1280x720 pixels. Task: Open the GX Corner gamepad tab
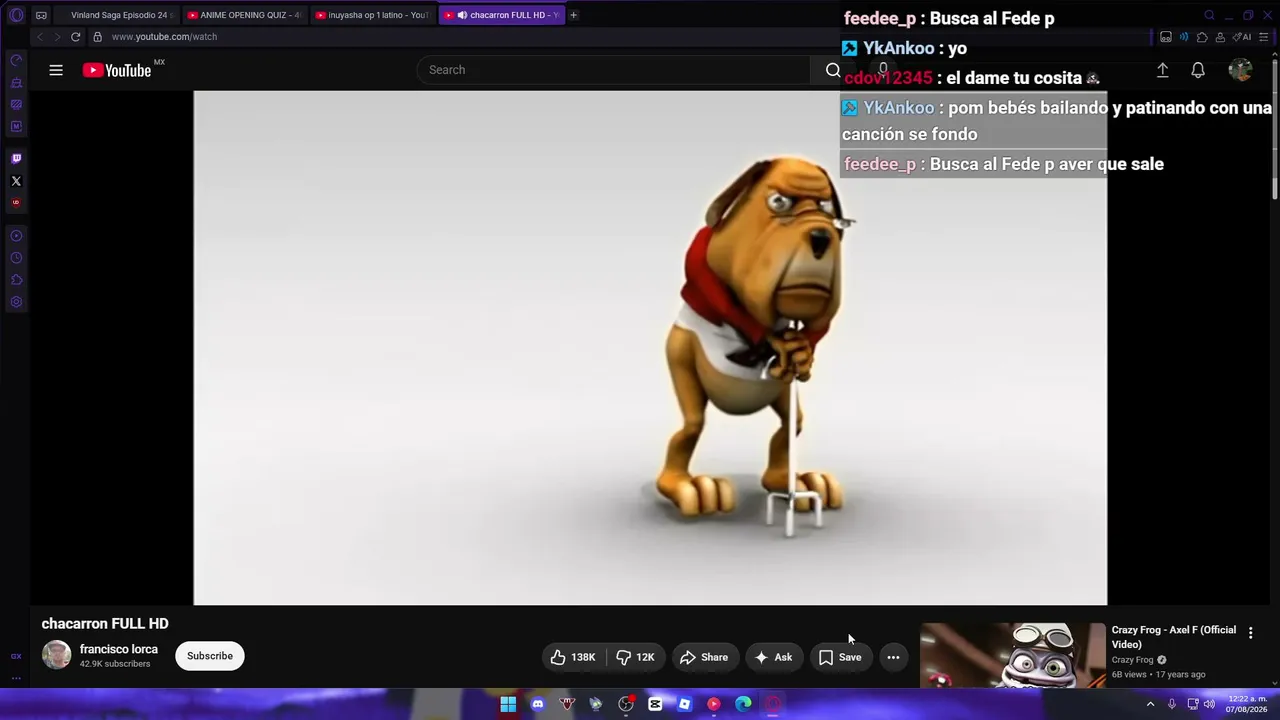[x=41, y=15]
